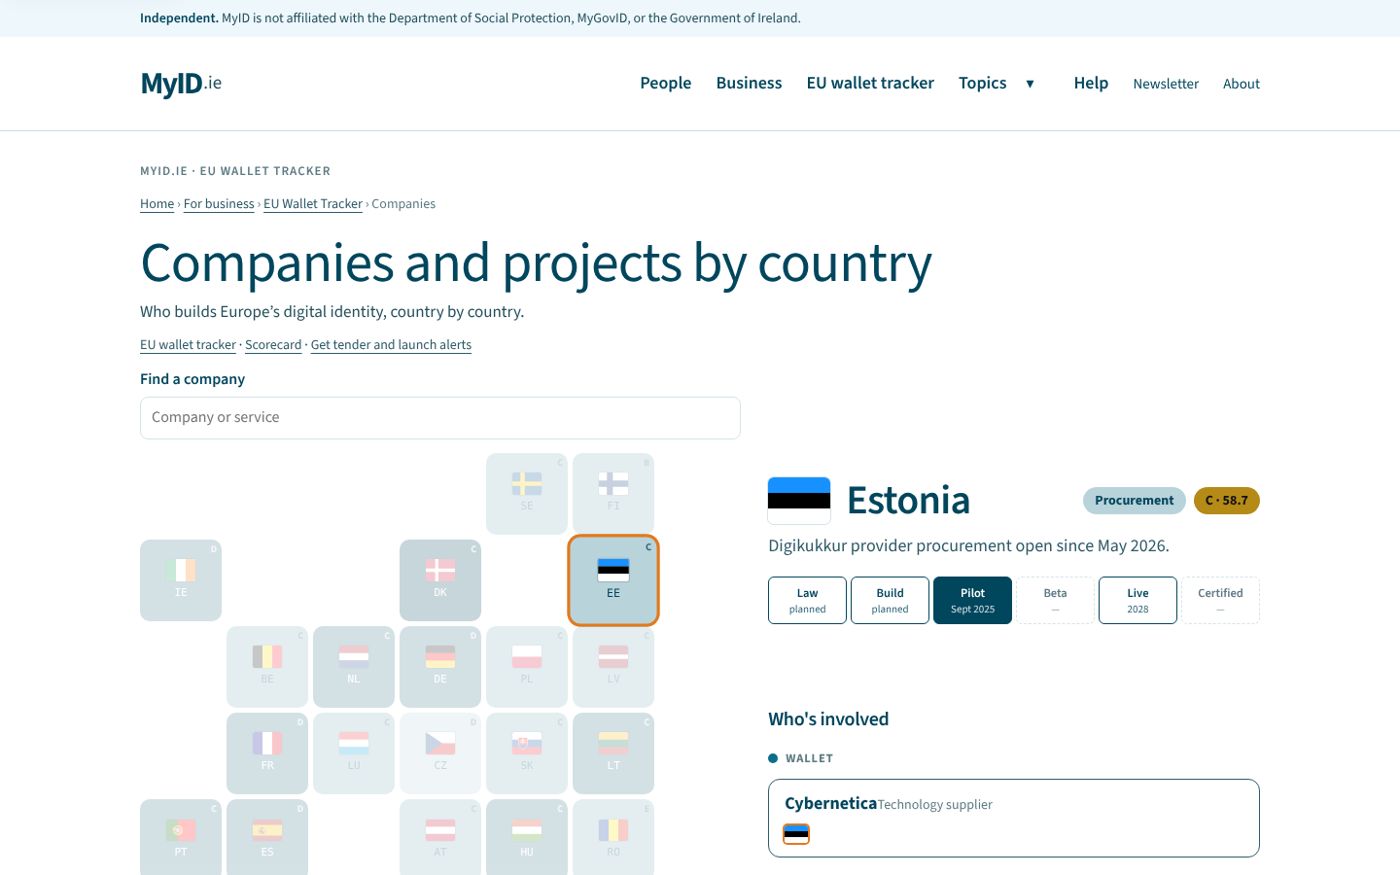The width and height of the screenshot is (1400, 875).
Task: Open the Newsletter link
Action: 1166,84
